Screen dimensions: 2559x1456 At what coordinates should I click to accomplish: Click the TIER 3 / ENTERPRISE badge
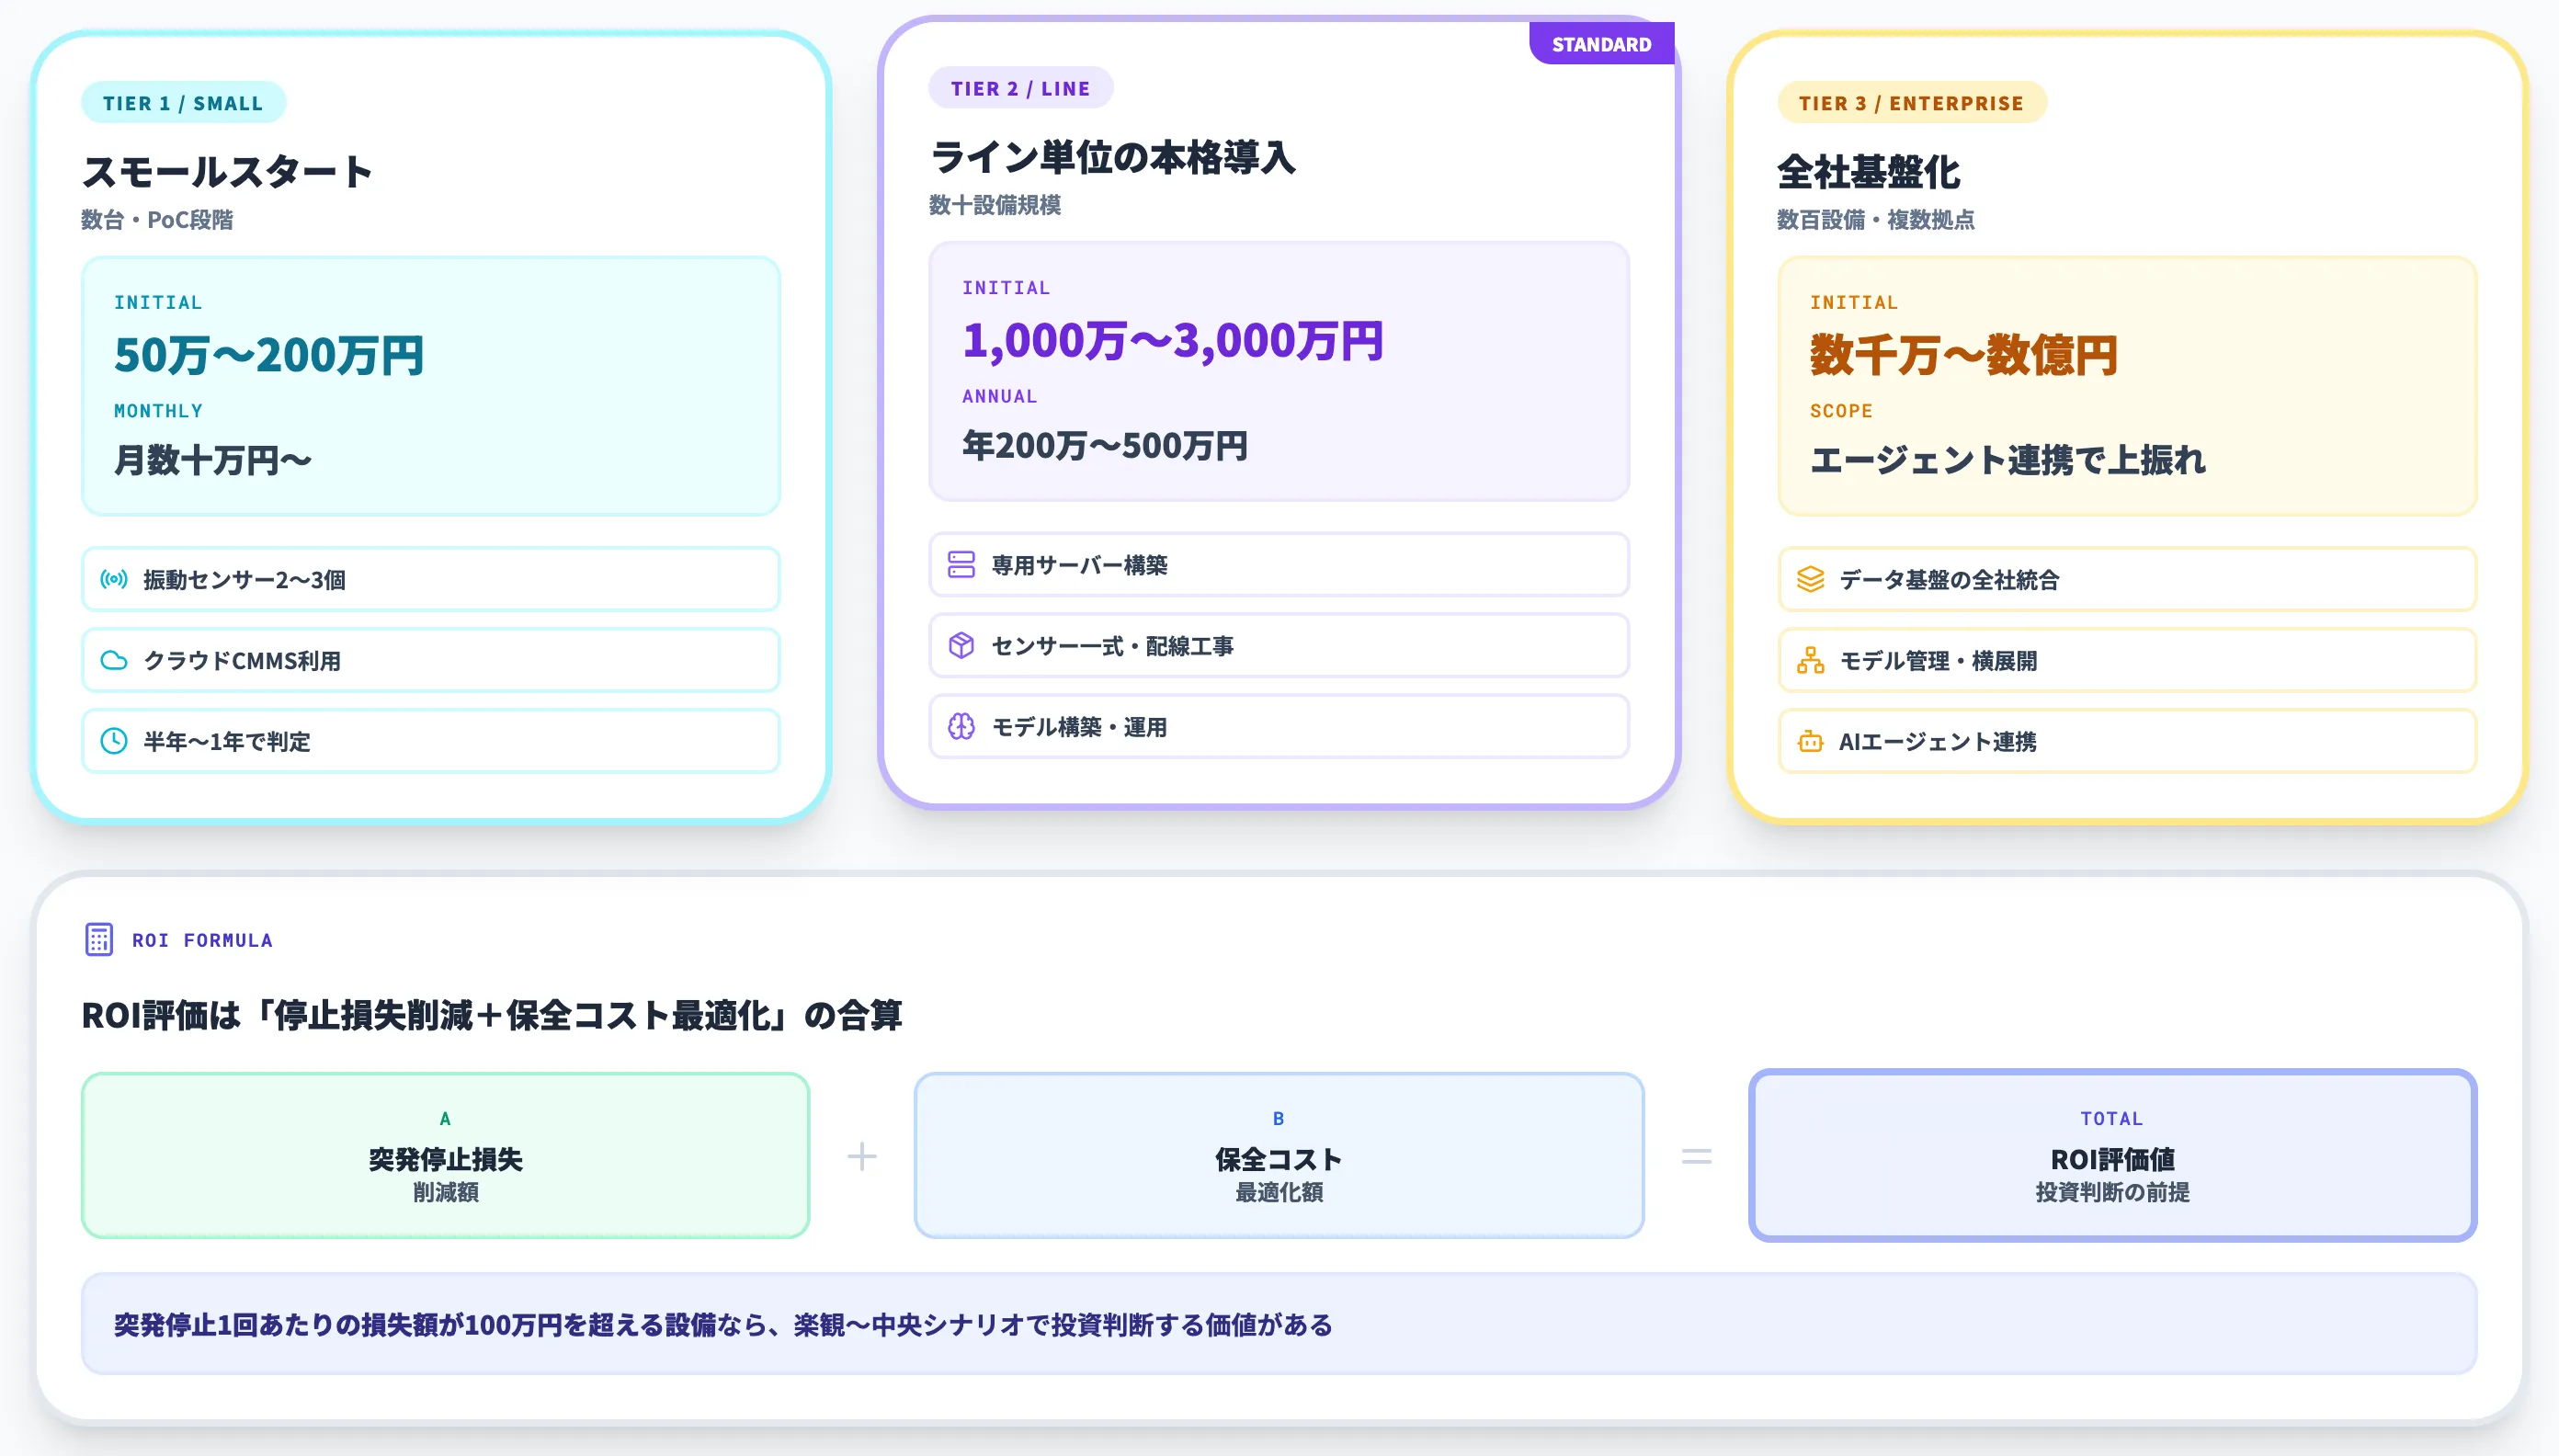[1913, 101]
